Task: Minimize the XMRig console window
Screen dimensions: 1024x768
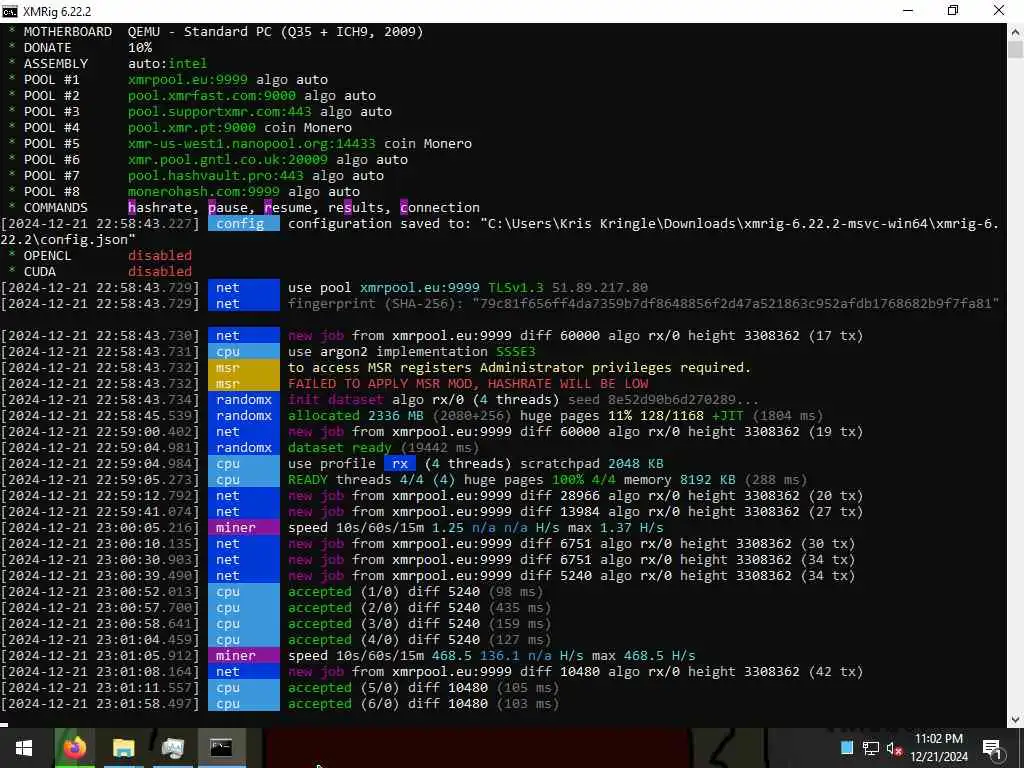Action: click(907, 10)
